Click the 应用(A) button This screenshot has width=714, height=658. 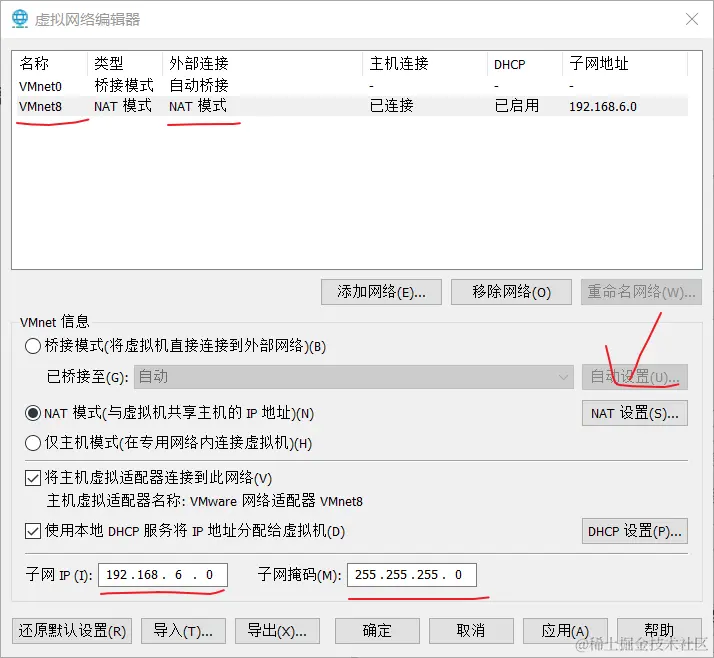[x=565, y=631]
